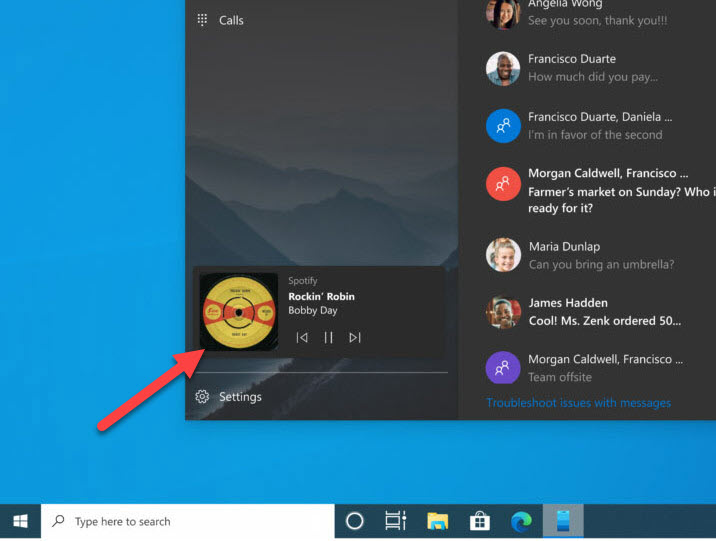
Task: Select the Team offsite group chat
Action: click(600, 368)
